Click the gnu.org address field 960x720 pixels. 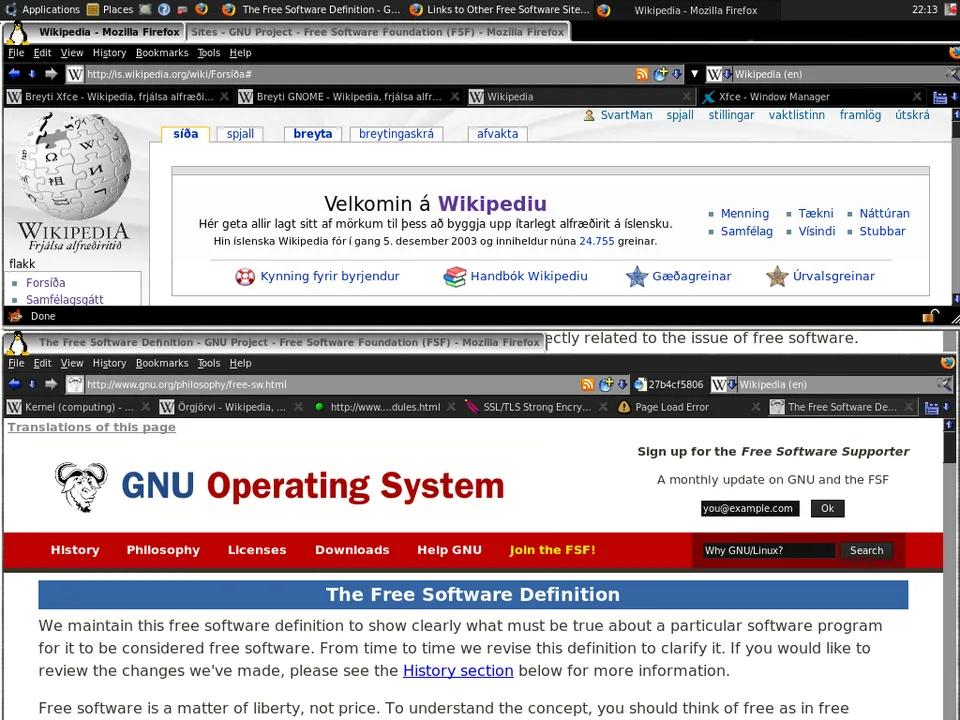point(332,384)
